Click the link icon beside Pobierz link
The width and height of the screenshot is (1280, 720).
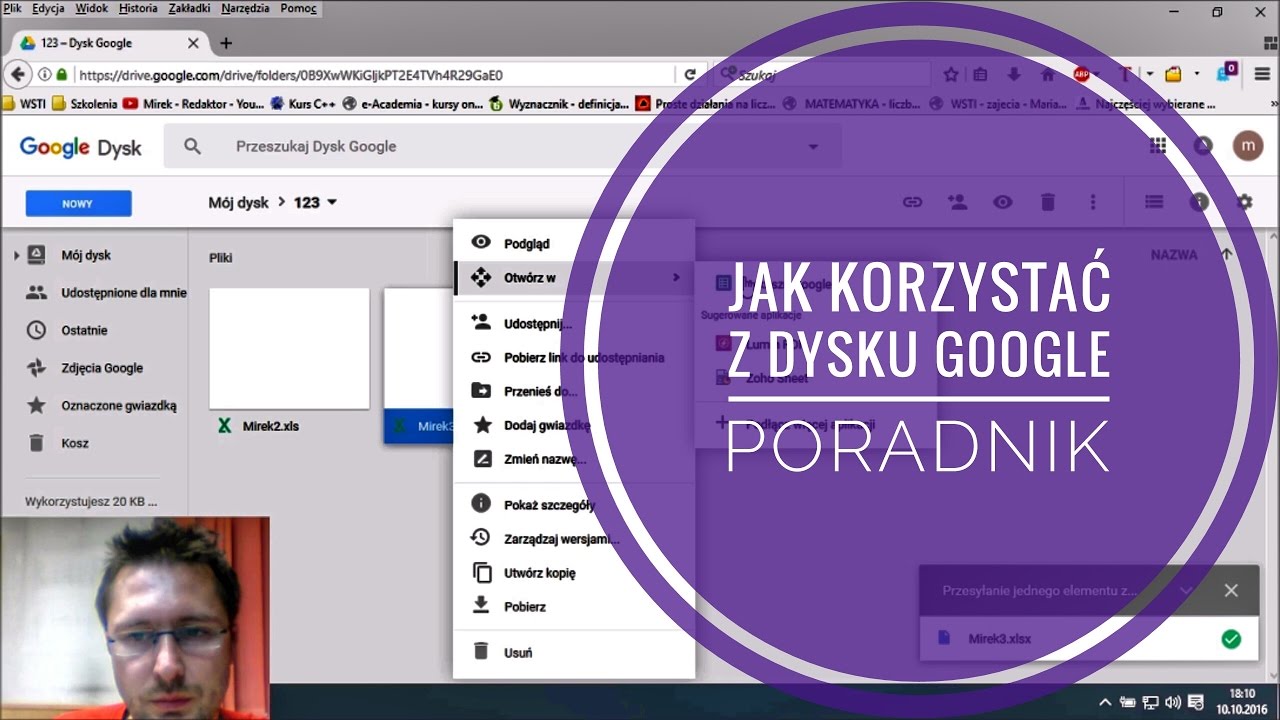[x=481, y=357]
